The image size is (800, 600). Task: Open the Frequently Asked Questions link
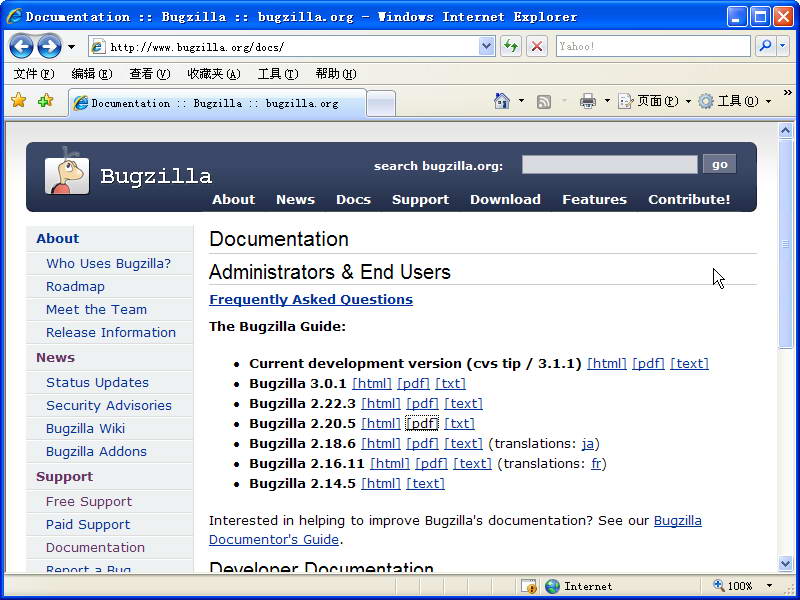click(310, 299)
